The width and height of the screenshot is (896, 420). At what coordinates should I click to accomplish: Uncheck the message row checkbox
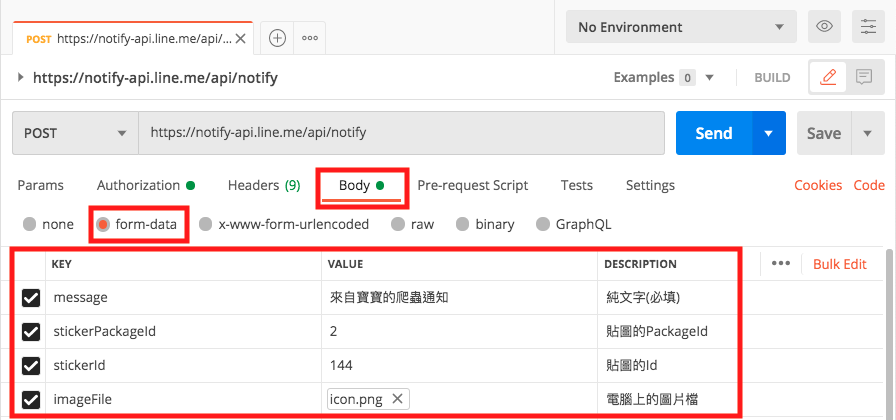(x=30, y=298)
